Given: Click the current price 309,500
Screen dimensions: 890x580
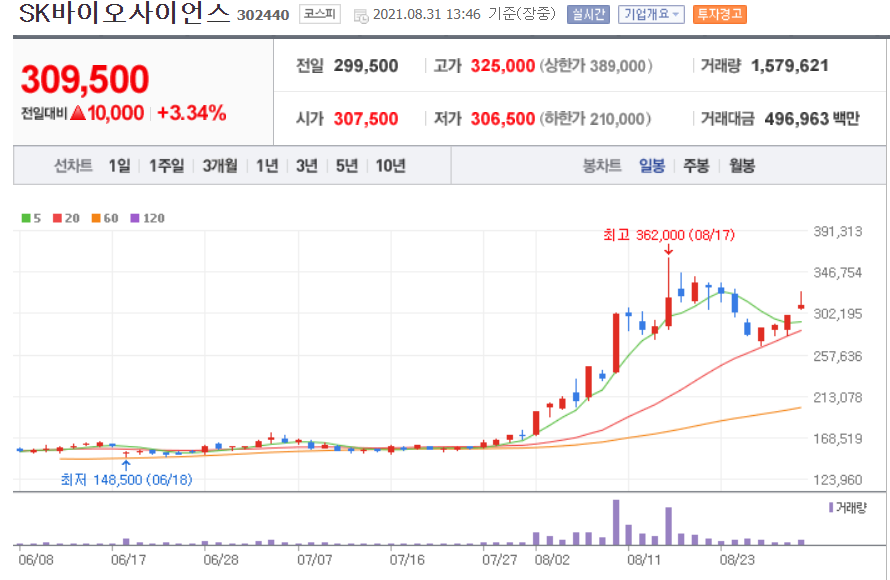Looking at the screenshot, I should click(85, 79).
